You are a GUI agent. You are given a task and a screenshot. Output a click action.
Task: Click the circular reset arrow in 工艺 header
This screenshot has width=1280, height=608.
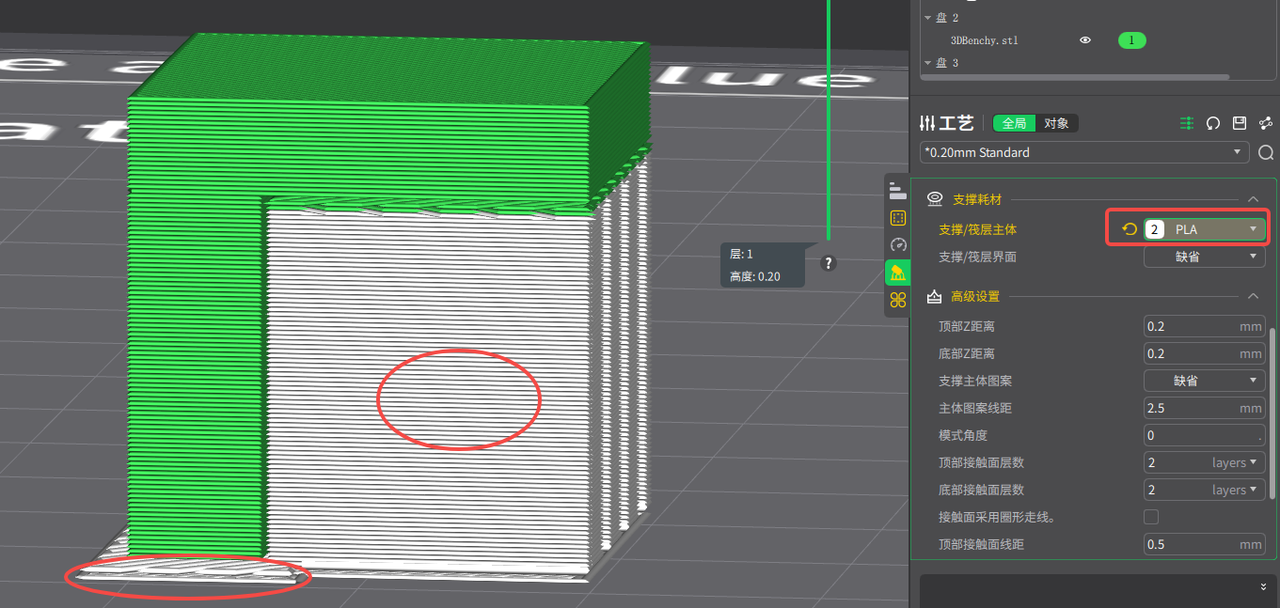tap(1213, 123)
